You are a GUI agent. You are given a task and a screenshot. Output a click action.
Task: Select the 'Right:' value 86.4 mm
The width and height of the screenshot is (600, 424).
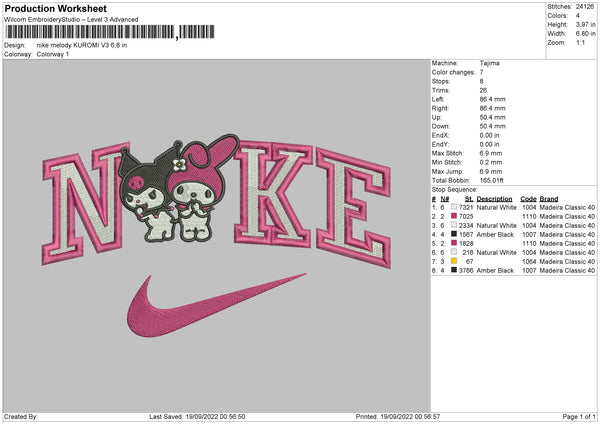pos(492,108)
